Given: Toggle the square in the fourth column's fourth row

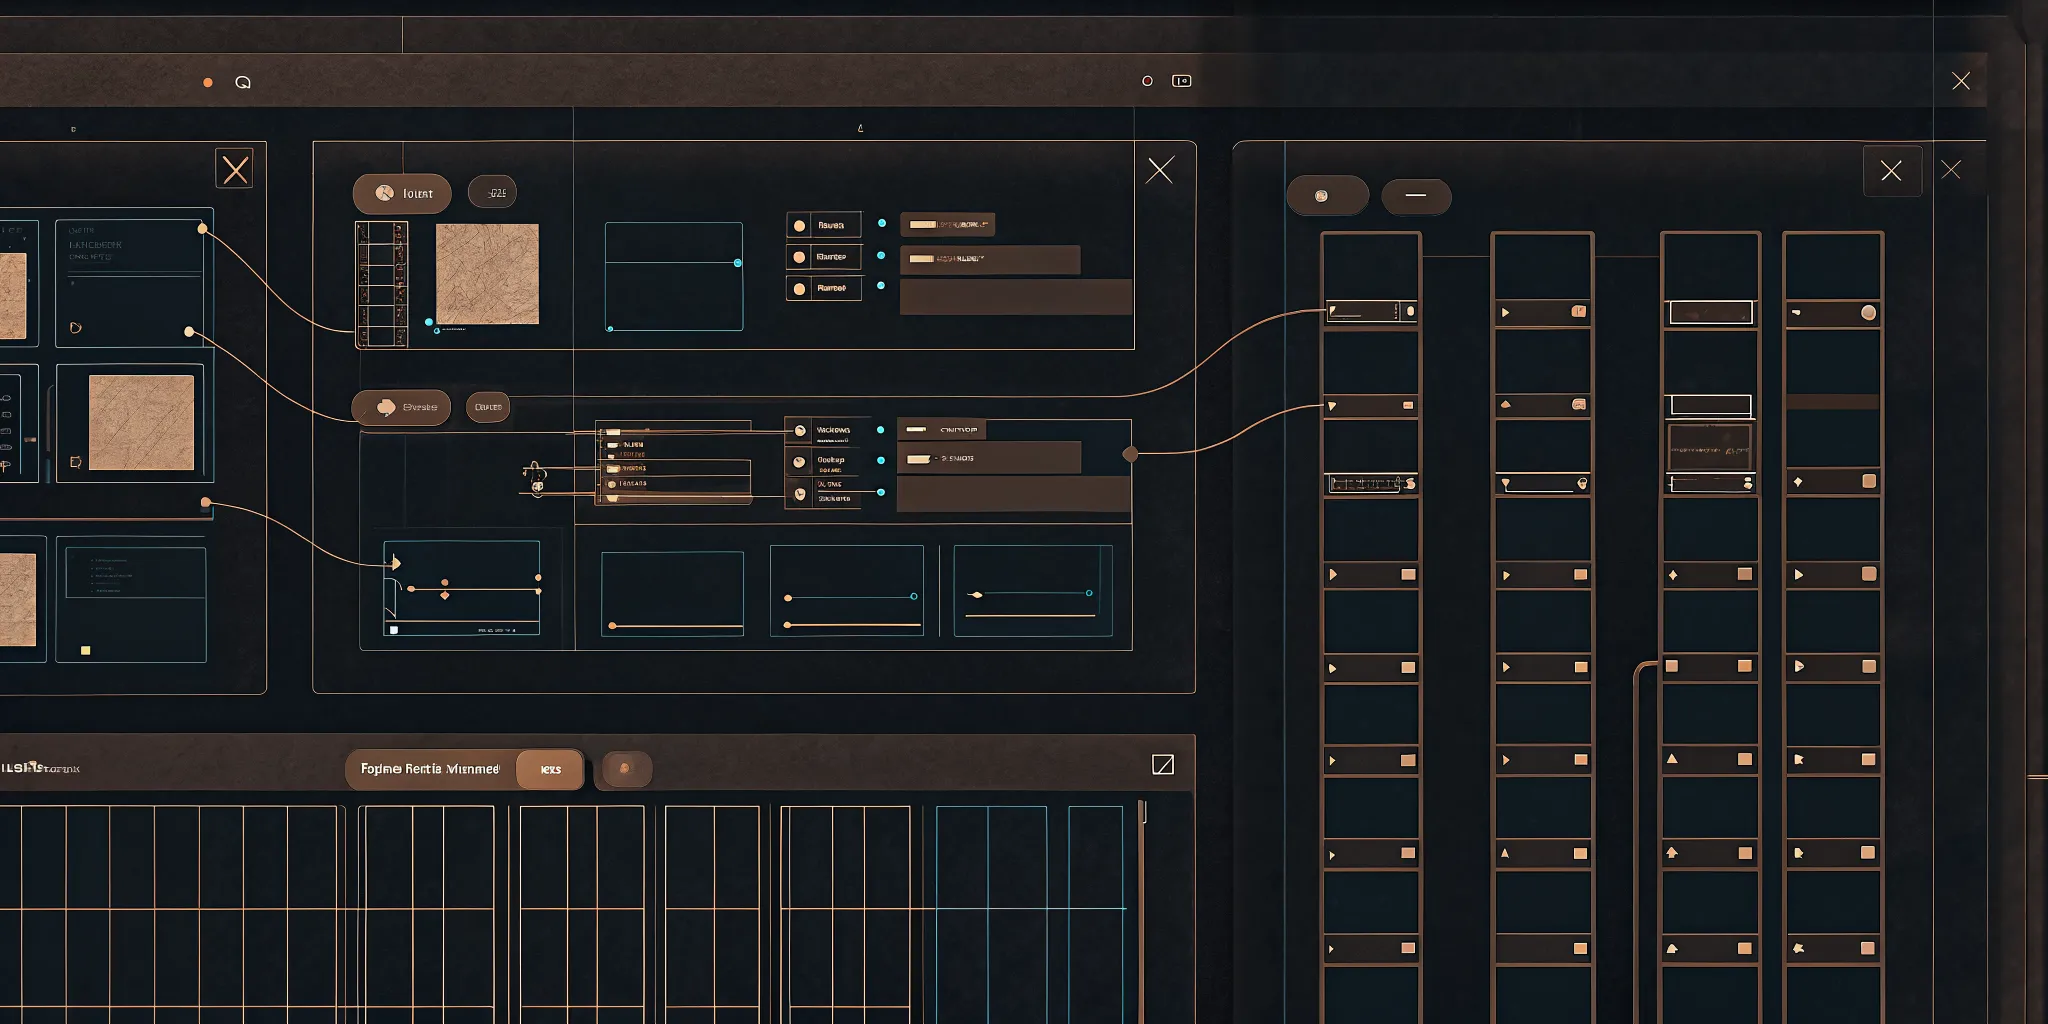Looking at the screenshot, I should pyautogui.click(x=1869, y=574).
